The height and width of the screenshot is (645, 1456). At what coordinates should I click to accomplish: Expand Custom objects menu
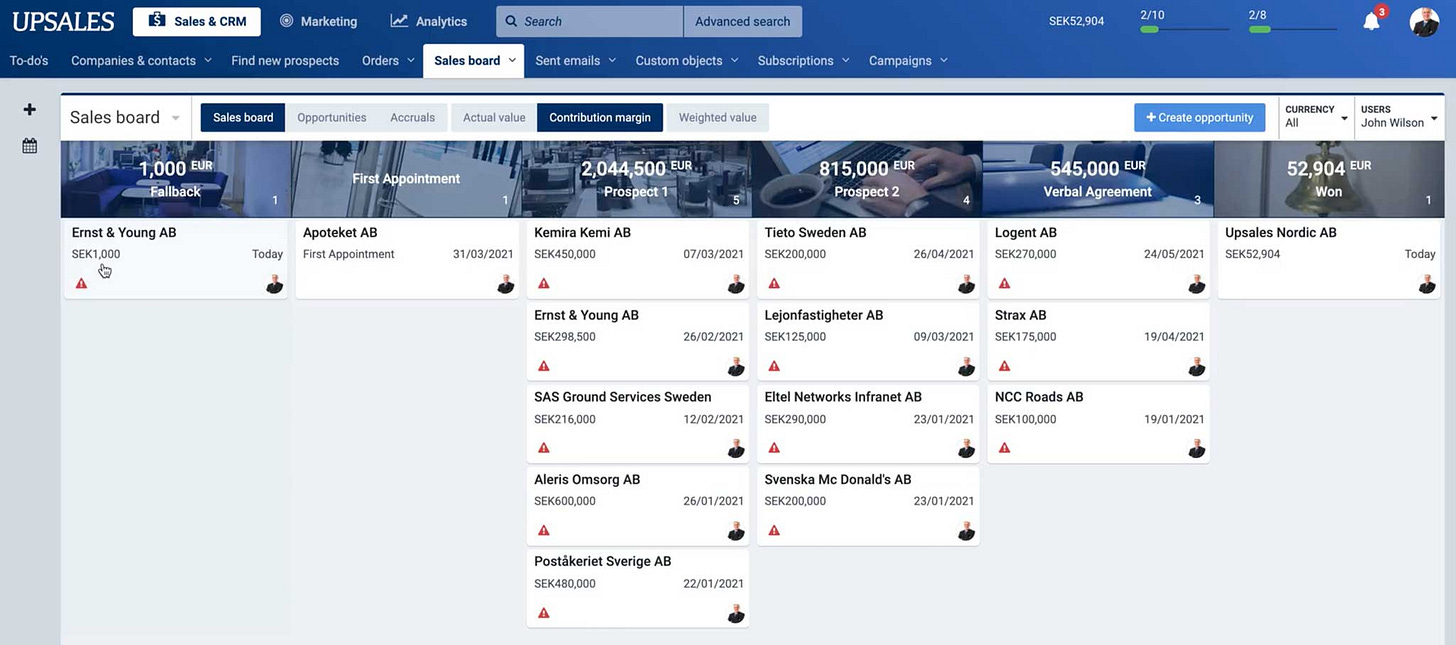click(687, 60)
